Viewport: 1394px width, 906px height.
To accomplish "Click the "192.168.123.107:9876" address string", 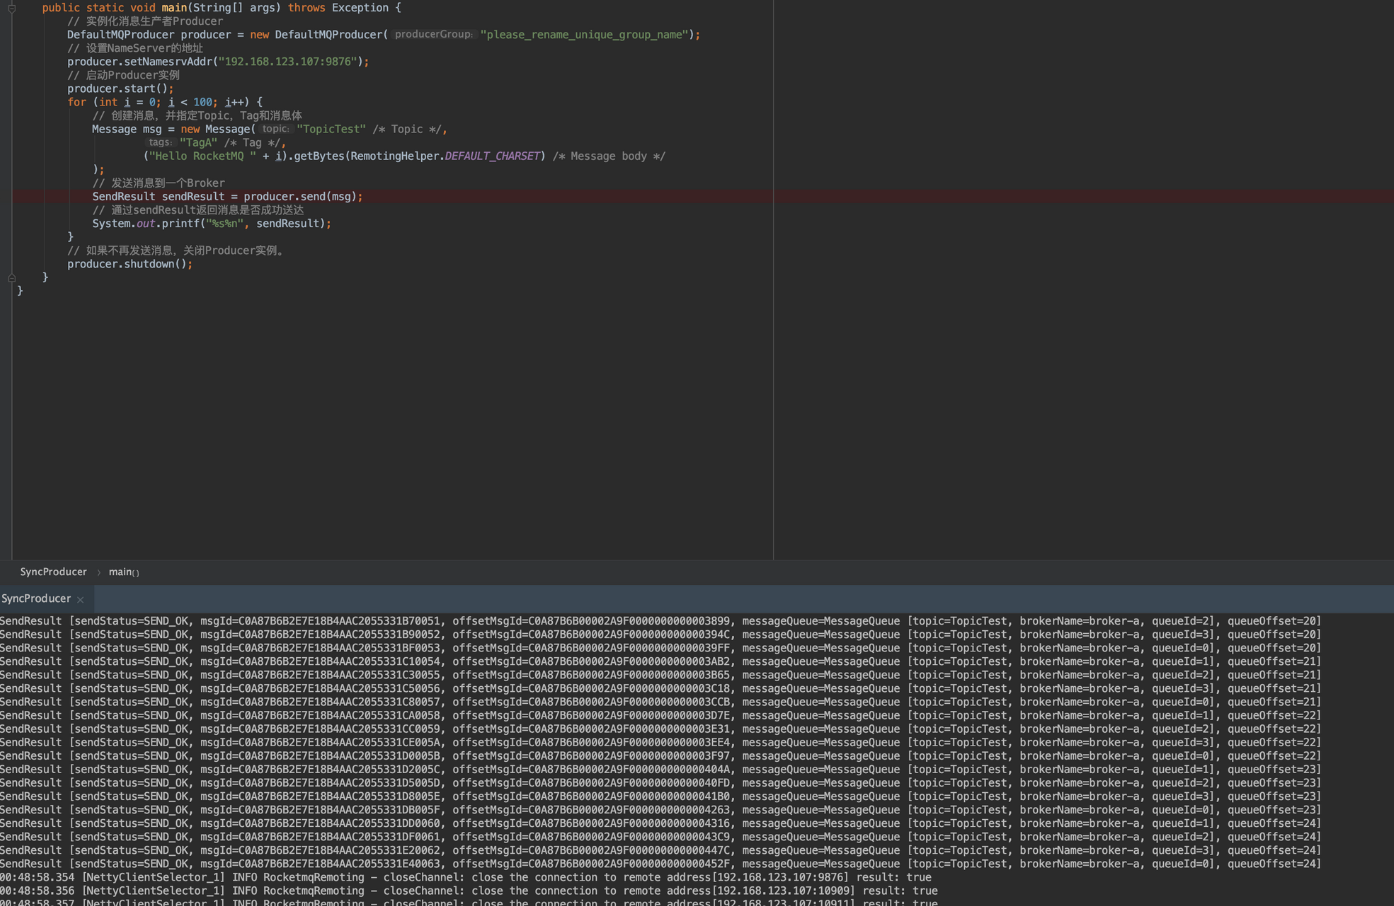I will [287, 62].
